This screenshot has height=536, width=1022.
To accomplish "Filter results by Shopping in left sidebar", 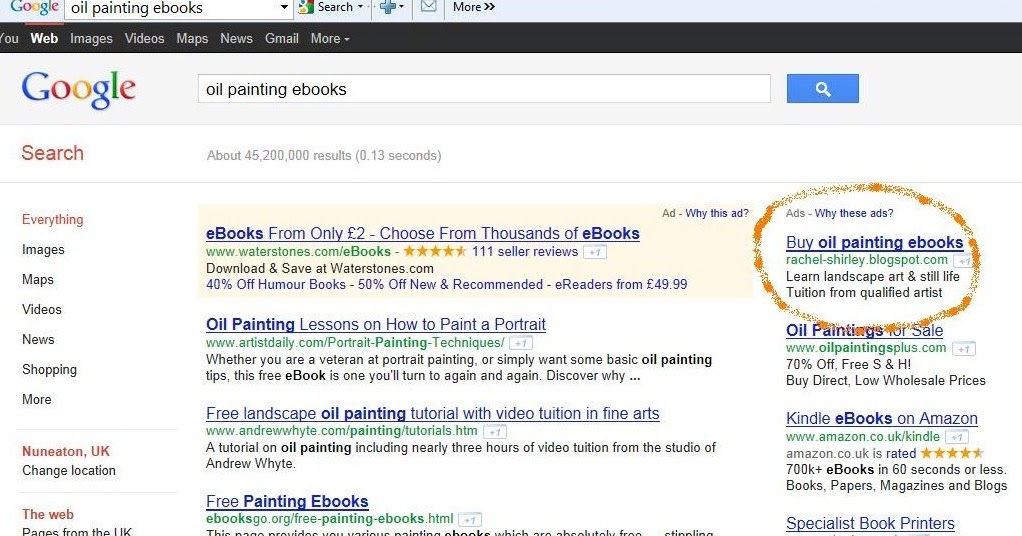I will click(50, 370).
